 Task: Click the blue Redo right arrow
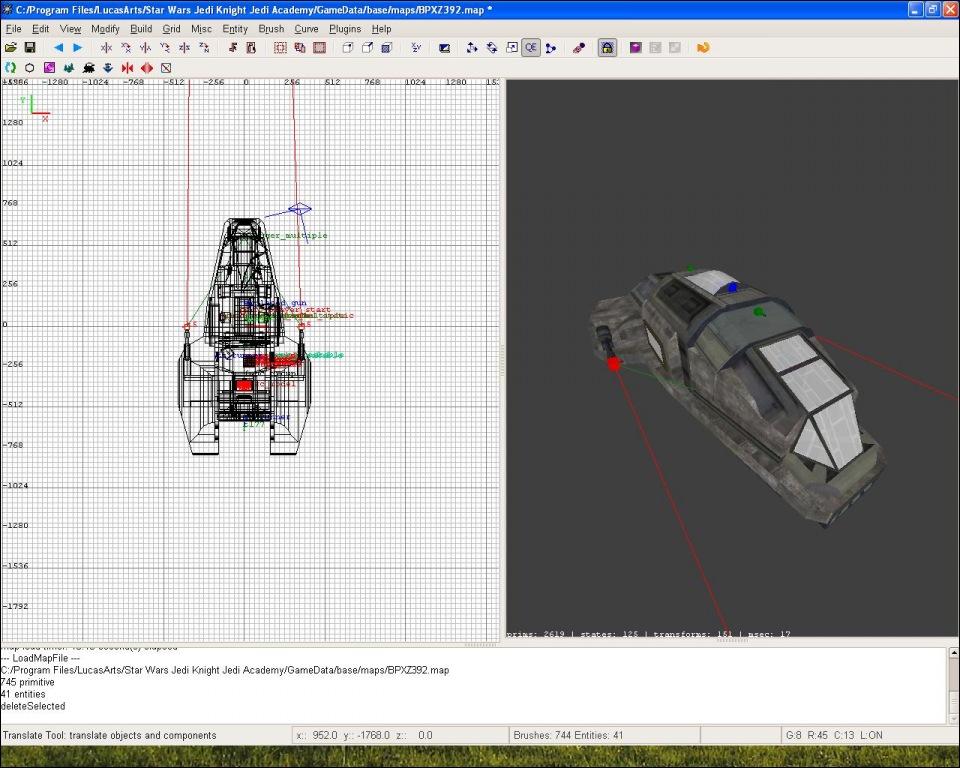[x=77, y=47]
